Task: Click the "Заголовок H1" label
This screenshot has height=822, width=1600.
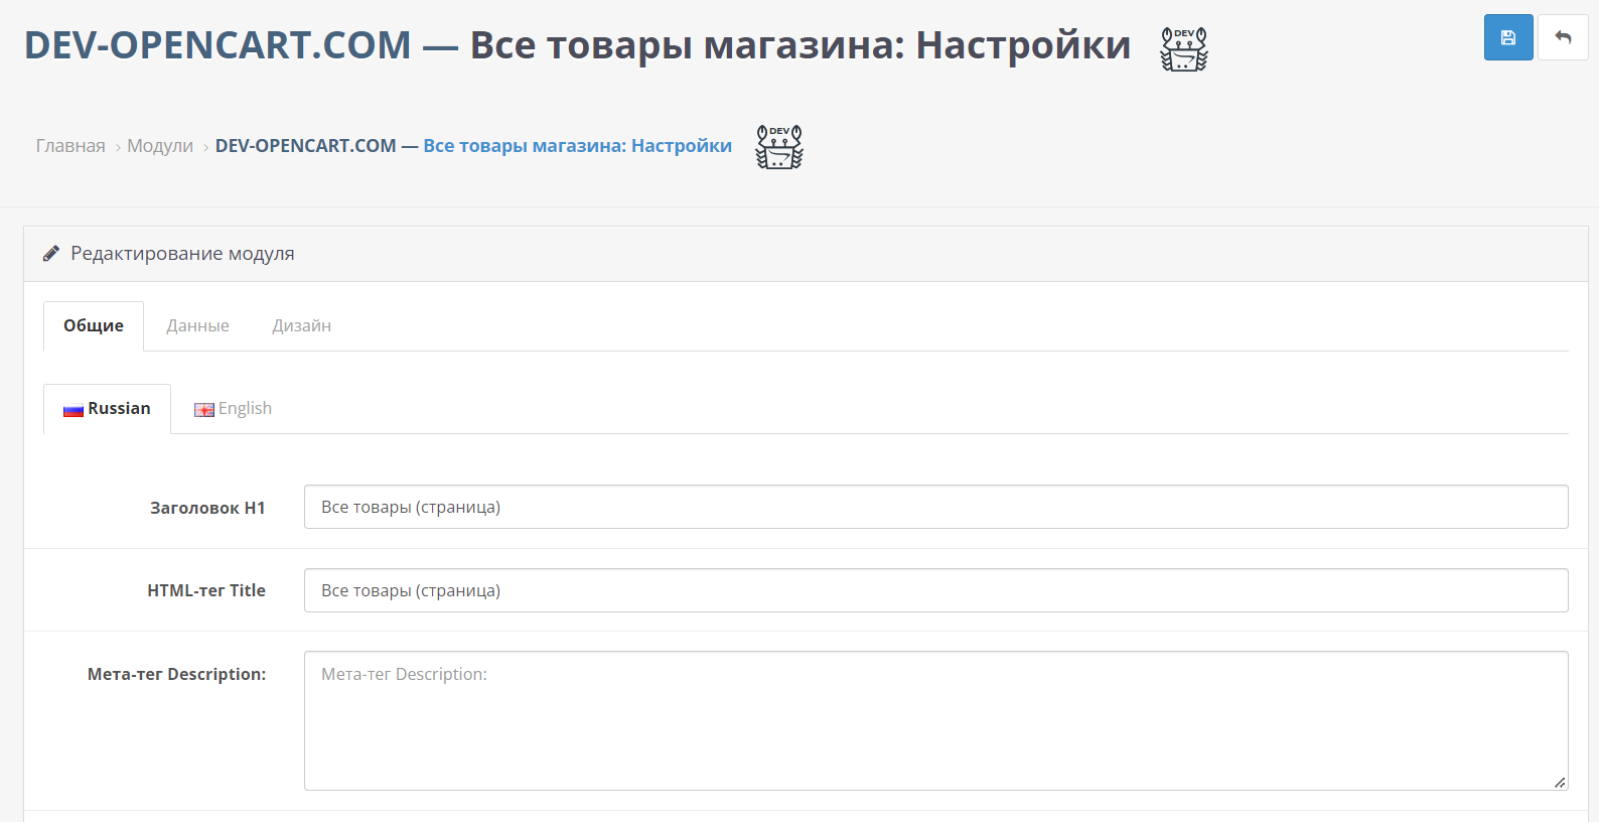Action: (208, 508)
